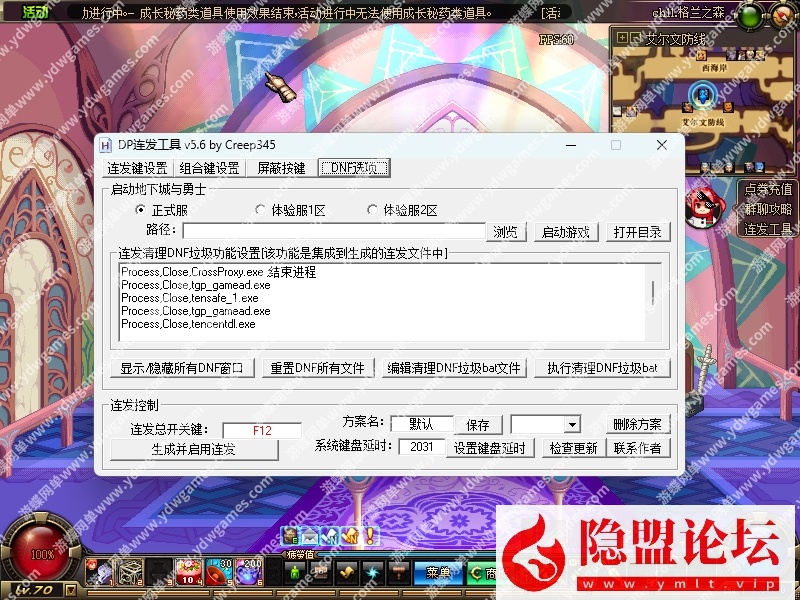
Task: Click the brown signpost icon in bottom bar
Action: click(399, 573)
